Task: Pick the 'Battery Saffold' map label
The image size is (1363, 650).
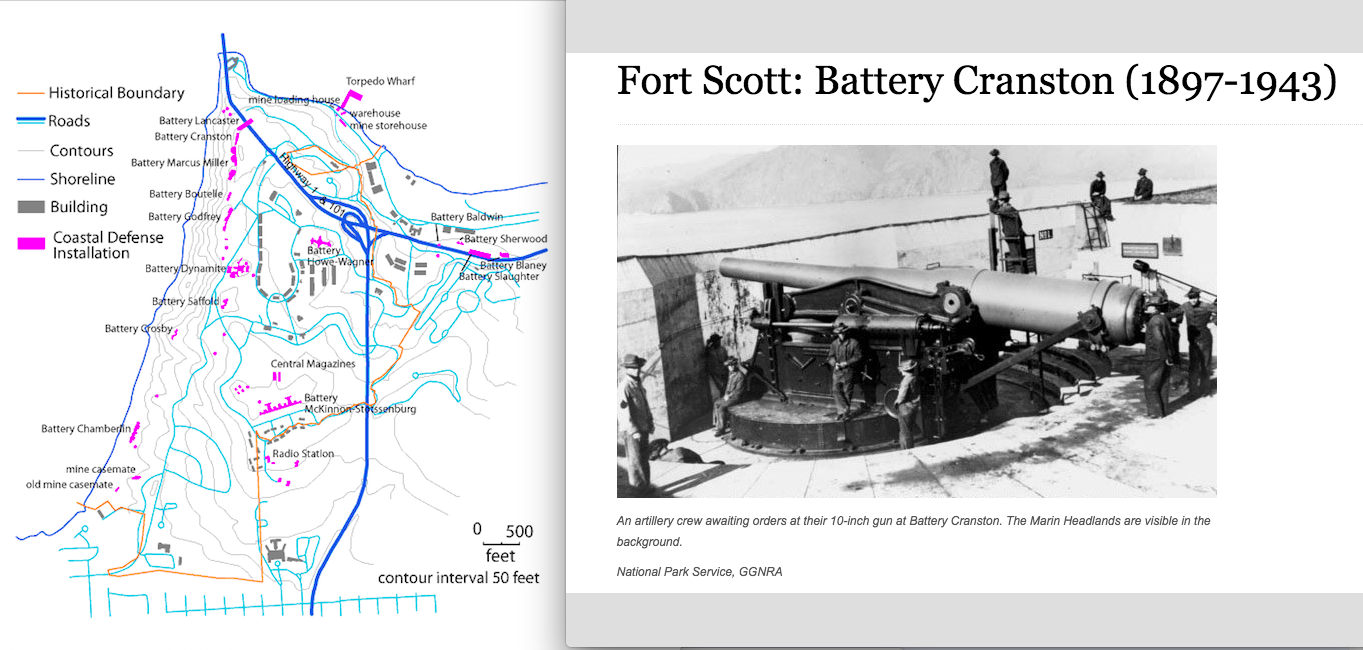Action: tap(183, 301)
